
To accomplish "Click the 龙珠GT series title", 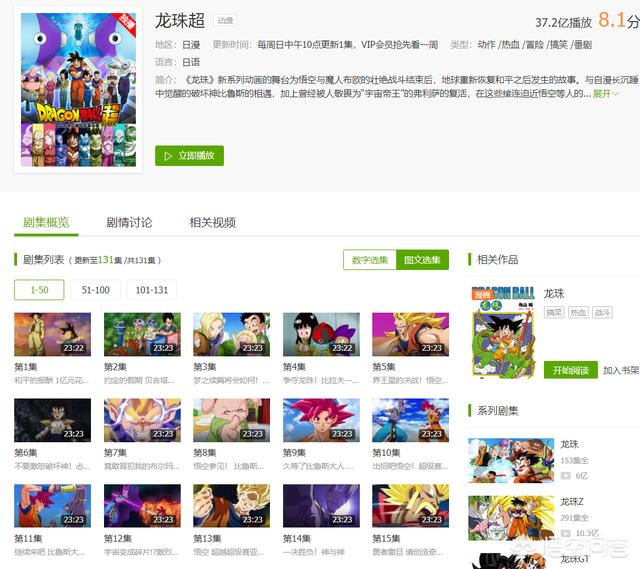I will [575, 559].
